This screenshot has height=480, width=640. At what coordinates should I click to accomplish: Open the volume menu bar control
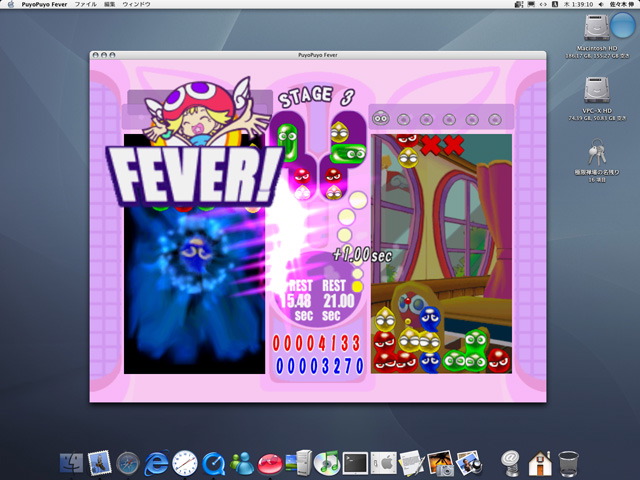(601, 4)
